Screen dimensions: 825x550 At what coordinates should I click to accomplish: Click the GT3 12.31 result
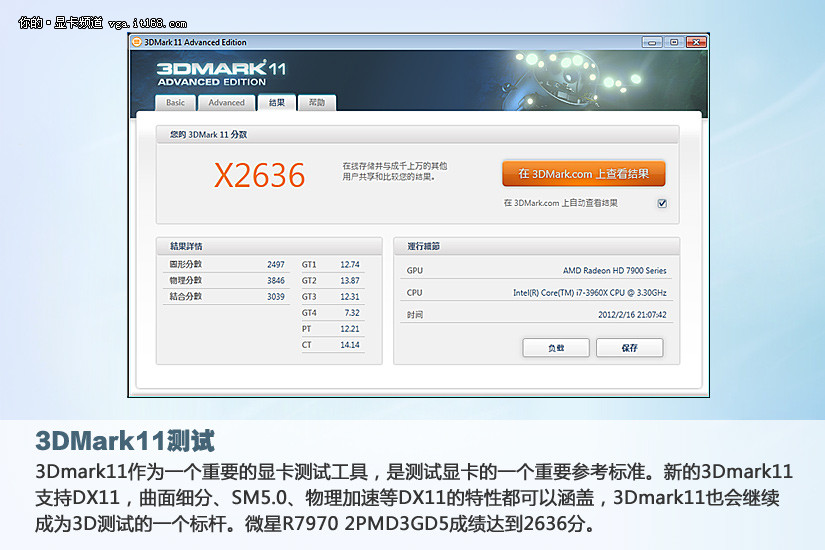[x=331, y=296]
